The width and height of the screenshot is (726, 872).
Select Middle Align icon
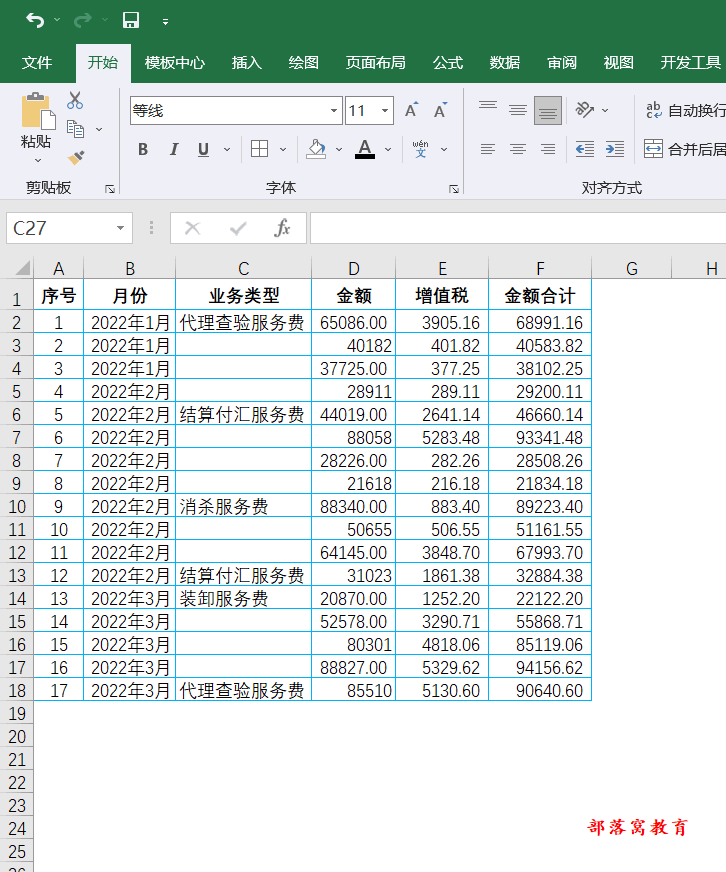click(x=518, y=110)
